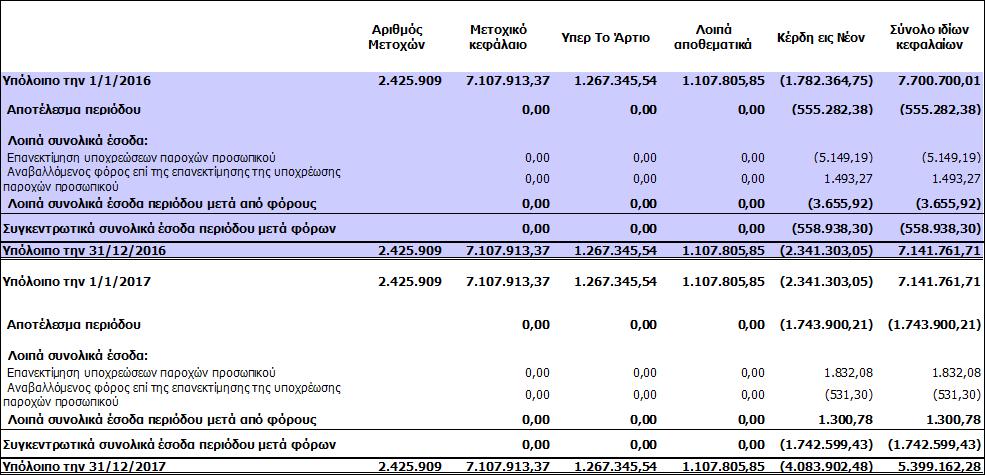The width and height of the screenshot is (985, 475).
Task: Select row label 'Υπόλοιπο την 1/1/2016'
Action: pos(77,80)
